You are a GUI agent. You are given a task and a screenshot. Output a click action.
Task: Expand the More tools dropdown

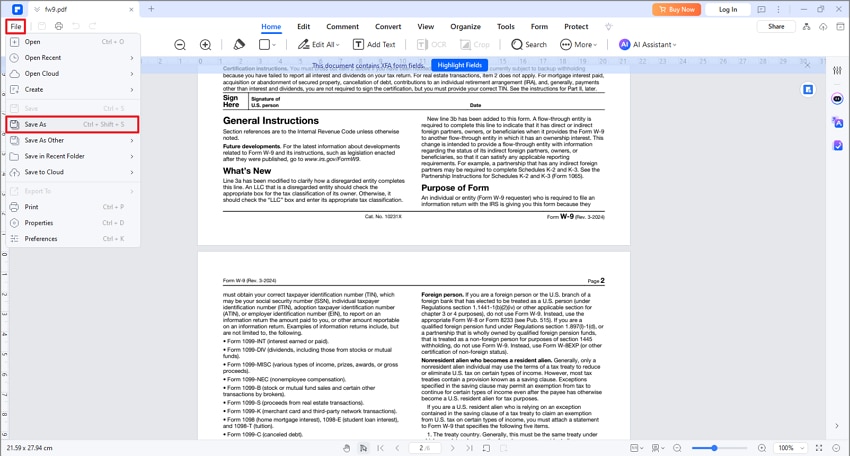pyautogui.click(x=578, y=44)
